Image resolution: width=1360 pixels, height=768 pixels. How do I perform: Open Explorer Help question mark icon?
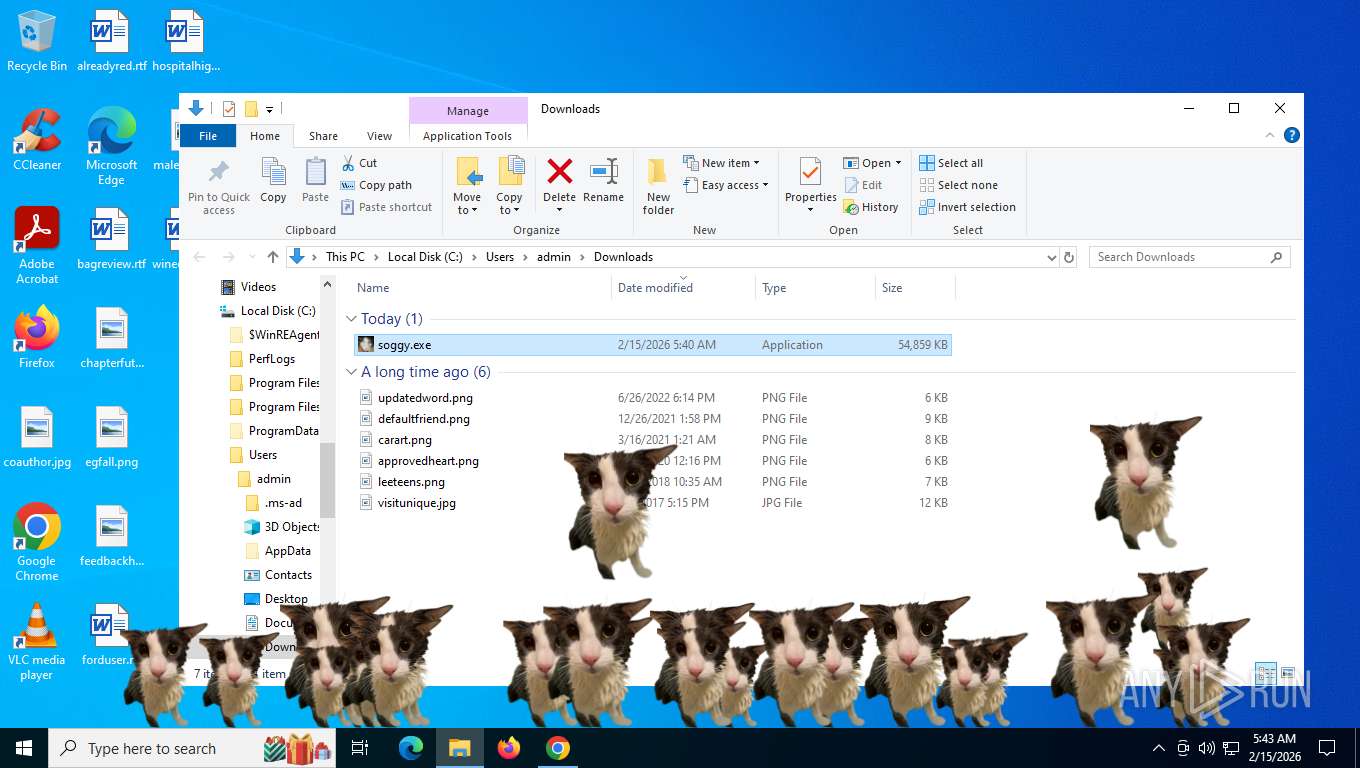pyautogui.click(x=1292, y=136)
